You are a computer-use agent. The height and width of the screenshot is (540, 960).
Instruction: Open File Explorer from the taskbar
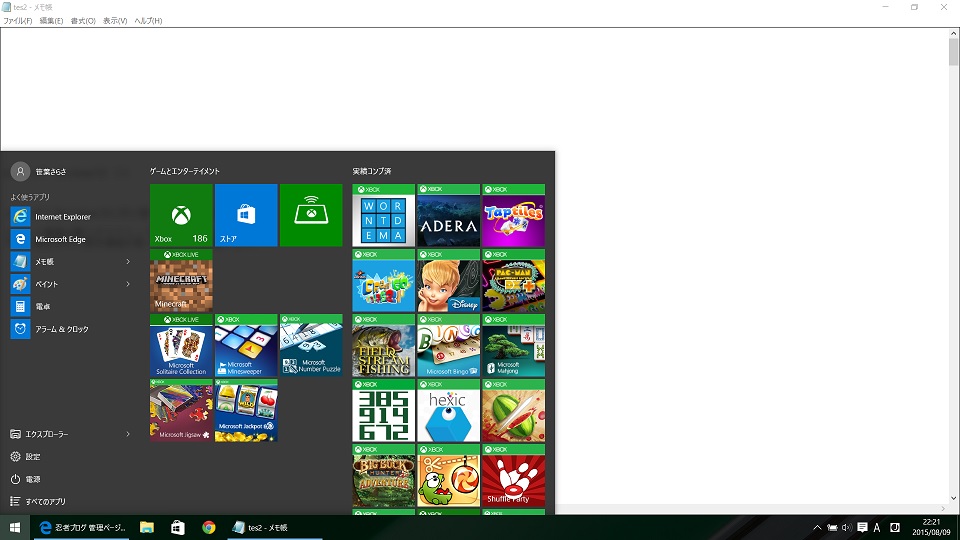click(147, 527)
